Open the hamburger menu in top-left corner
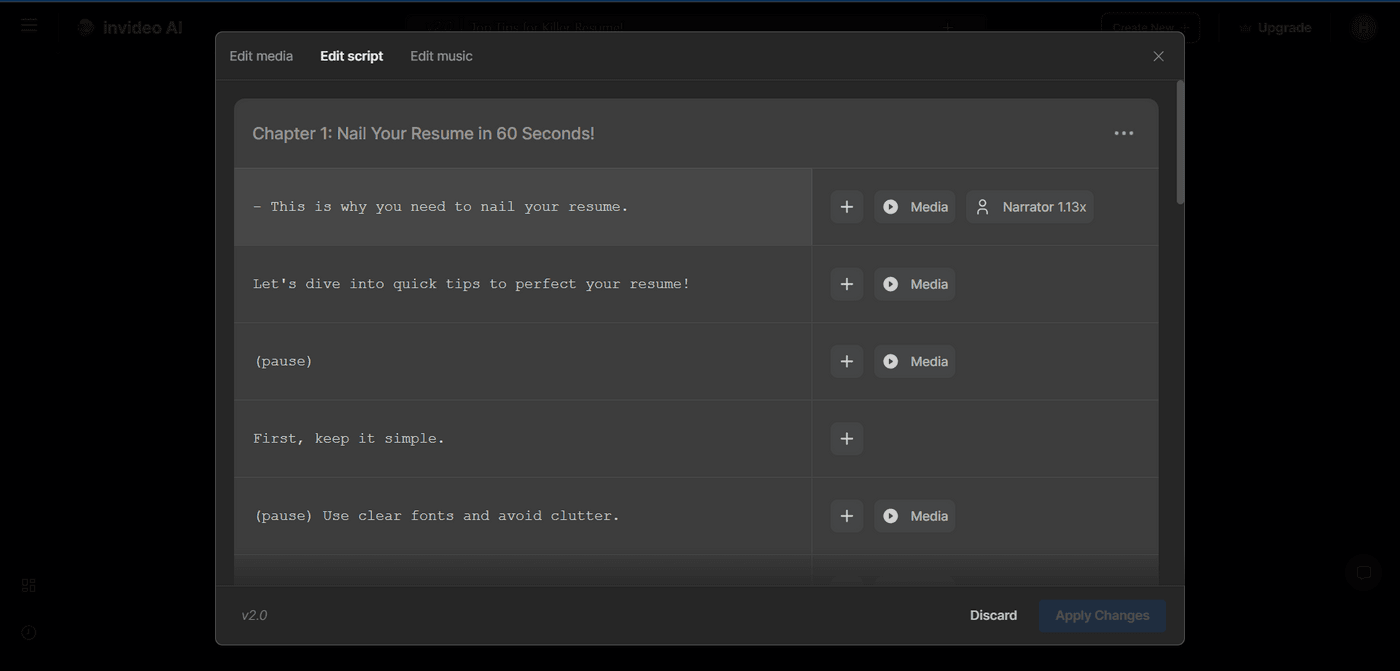The width and height of the screenshot is (1400, 671). pos(29,25)
